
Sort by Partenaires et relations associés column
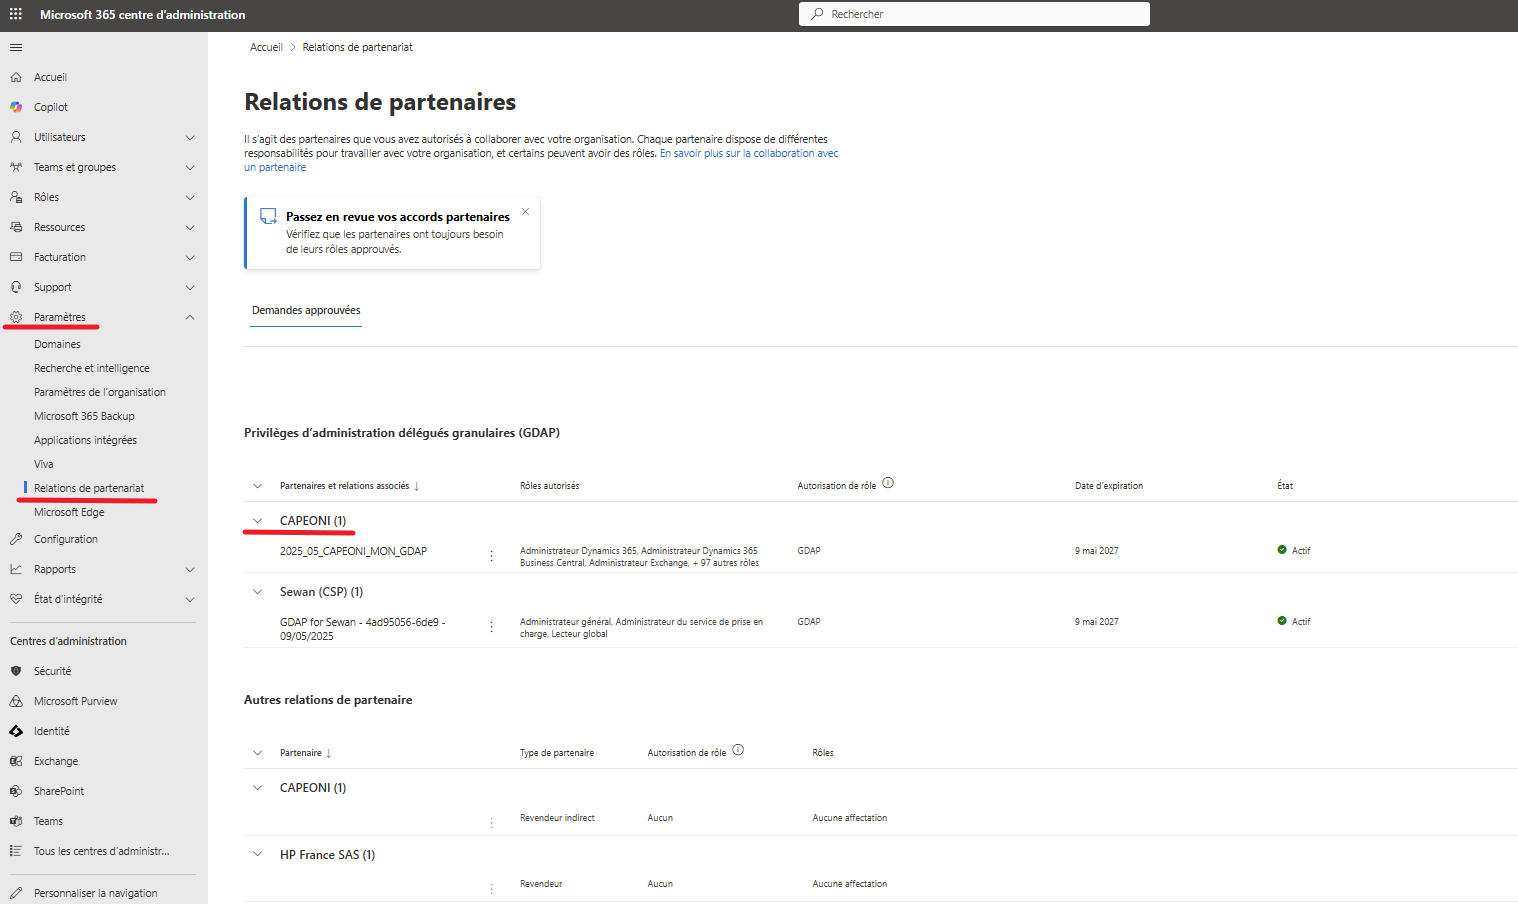pyautogui.click(x=349, y=486)
